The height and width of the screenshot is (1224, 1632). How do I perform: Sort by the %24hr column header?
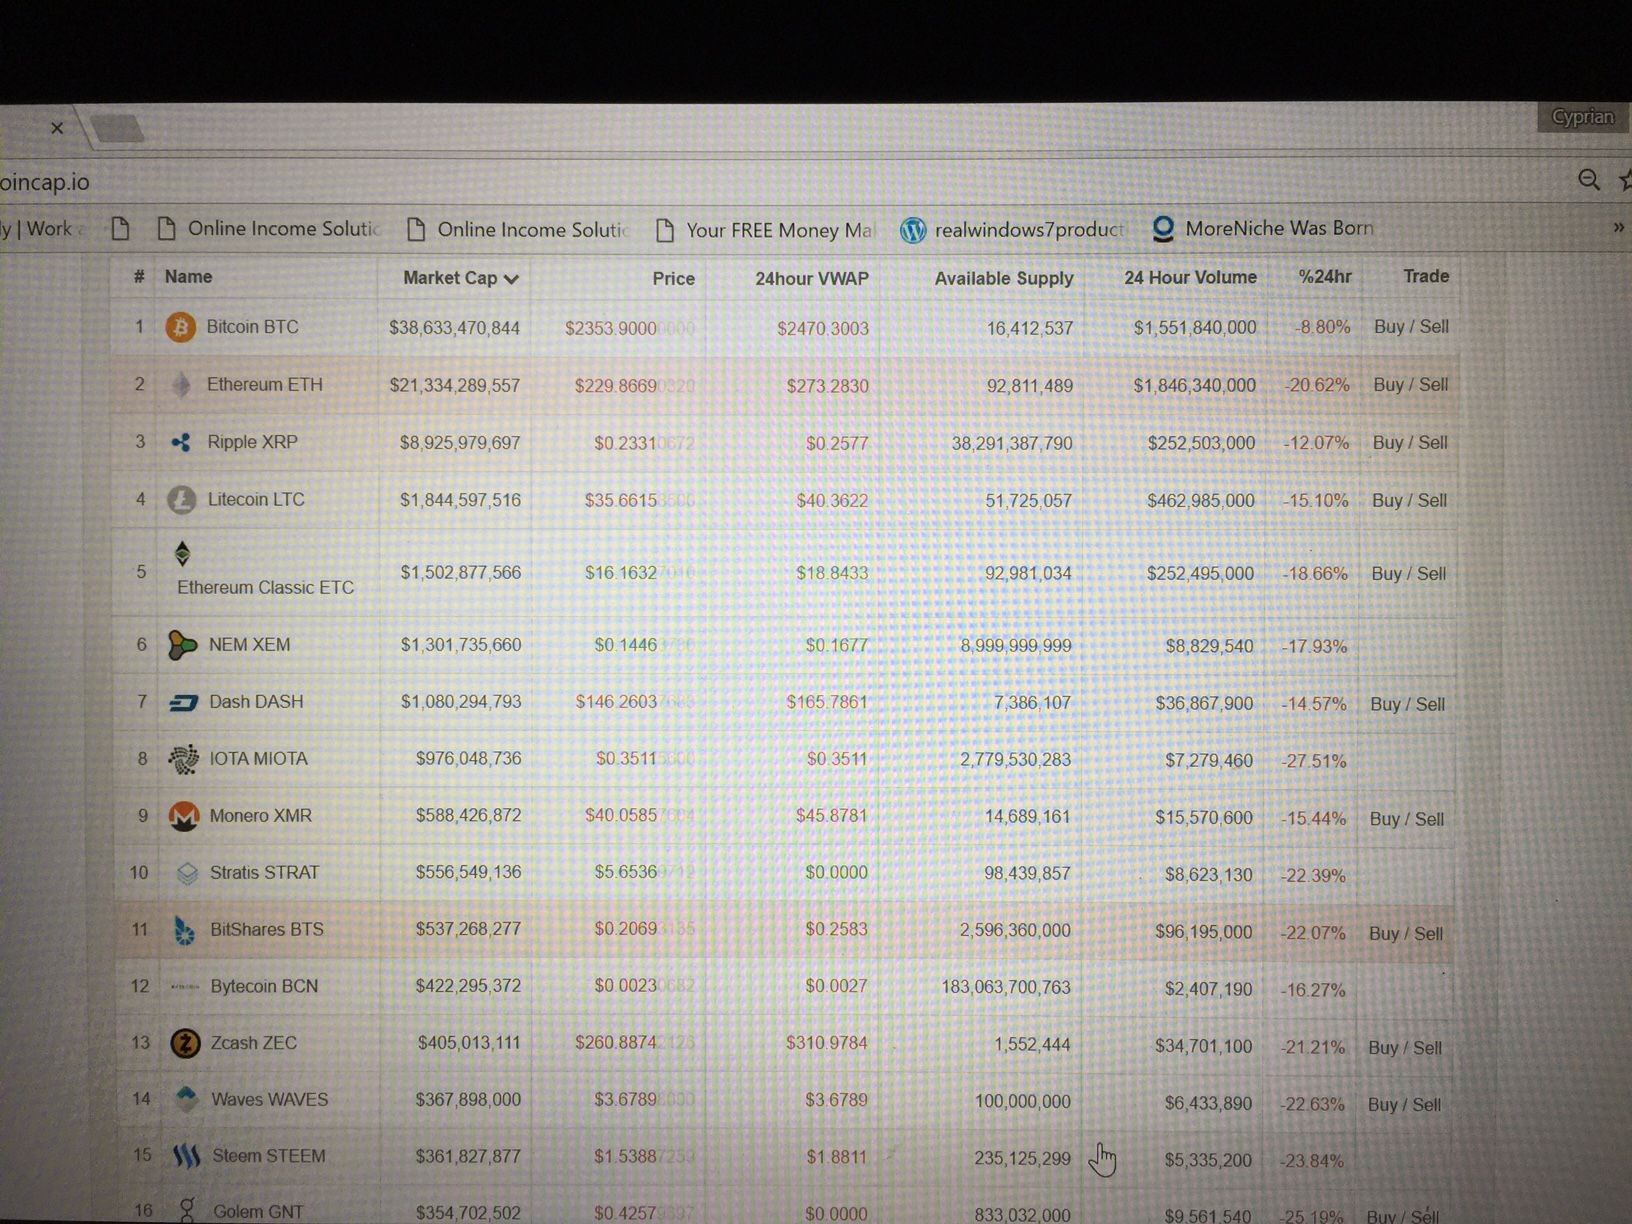(x=1325, y=276)
